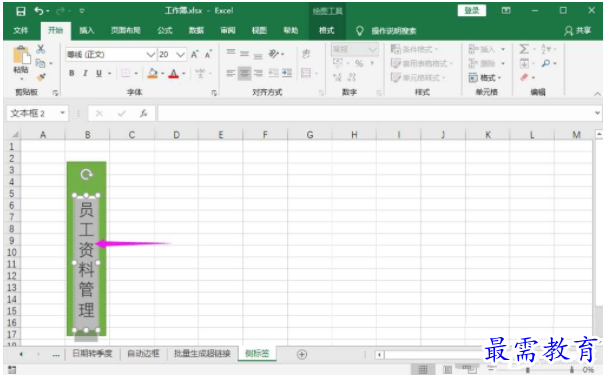Click the merge and center icon
Image resolution: width=606 pixels, height=381 pixels.
coord(306,73)
